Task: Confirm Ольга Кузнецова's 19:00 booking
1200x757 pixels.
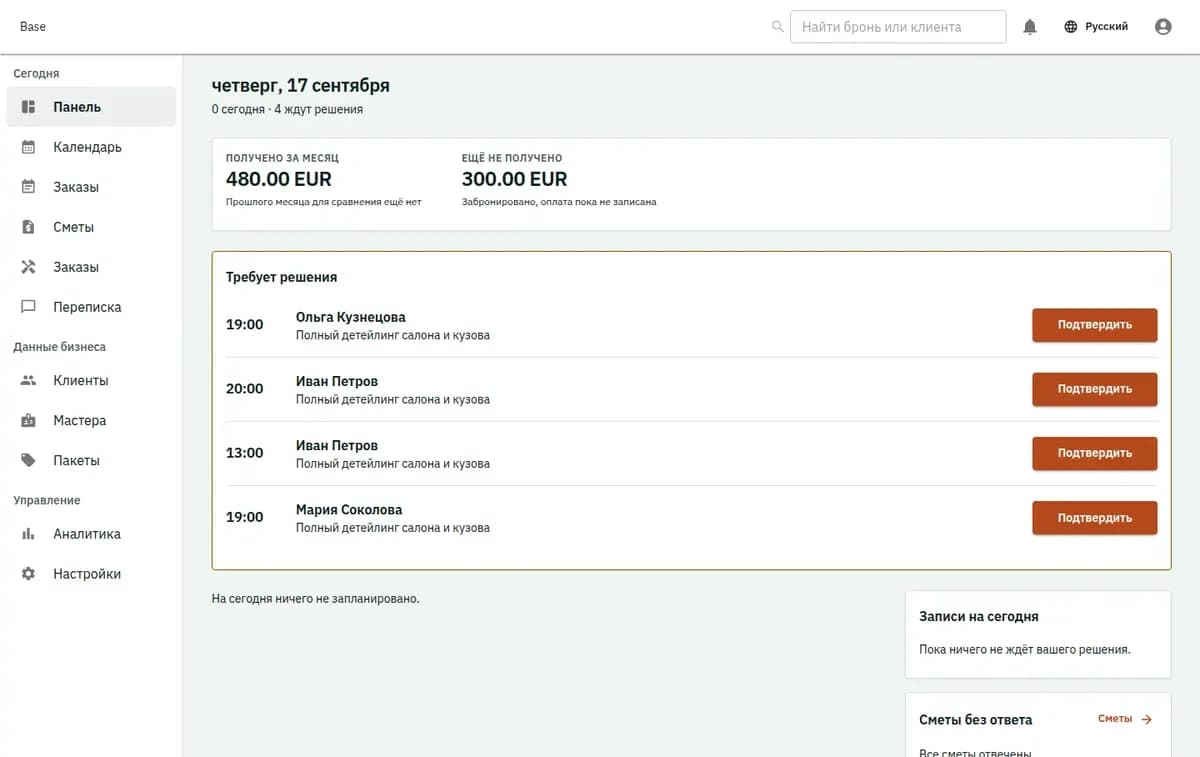Action: pyautogui.click(x=1095, y=325)
